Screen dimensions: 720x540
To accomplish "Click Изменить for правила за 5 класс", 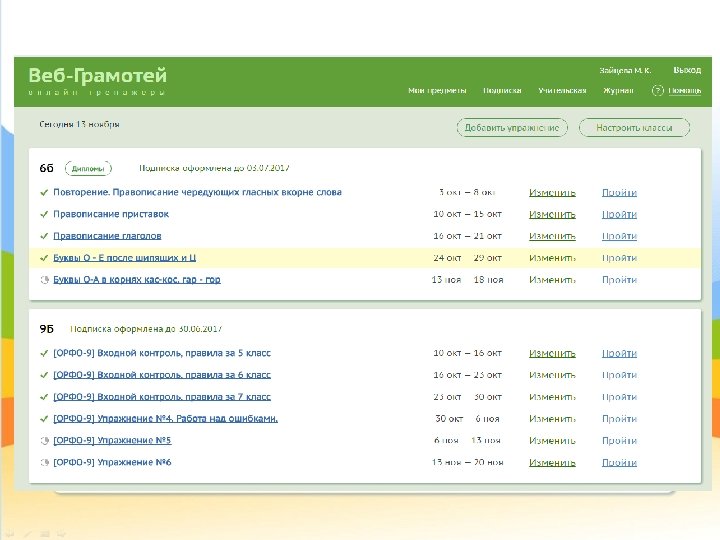I will [552, 354].
